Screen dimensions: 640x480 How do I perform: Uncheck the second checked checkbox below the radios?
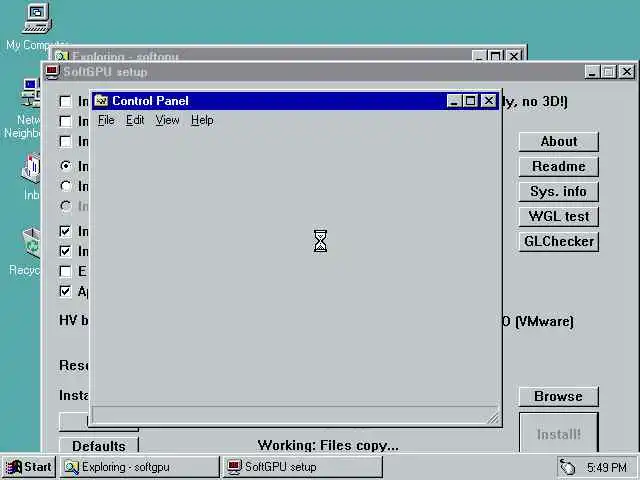pos(65,251)
